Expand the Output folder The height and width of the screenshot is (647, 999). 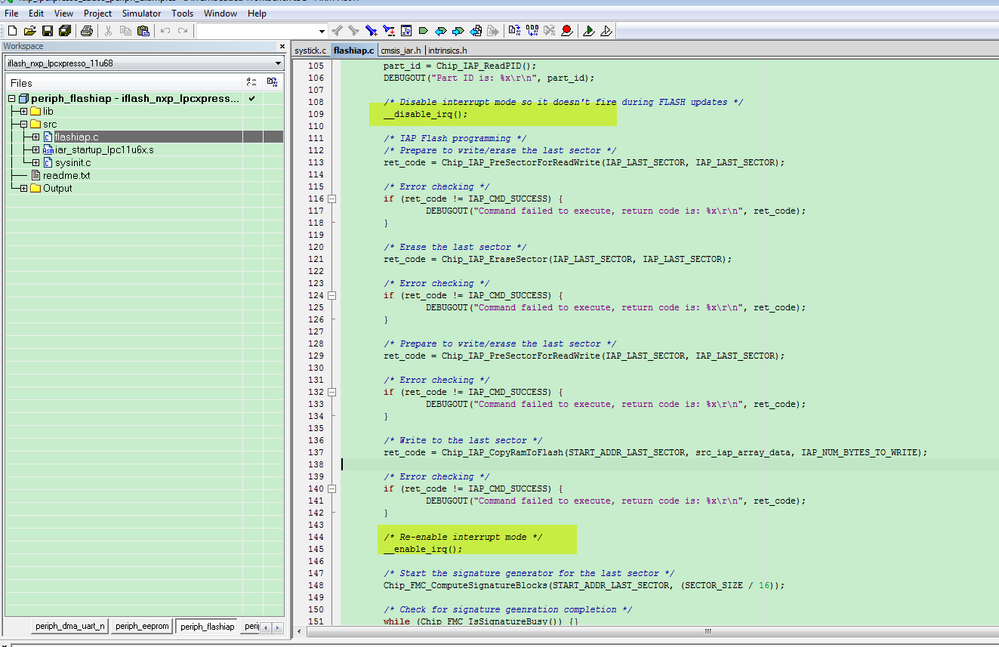point(24,188)
